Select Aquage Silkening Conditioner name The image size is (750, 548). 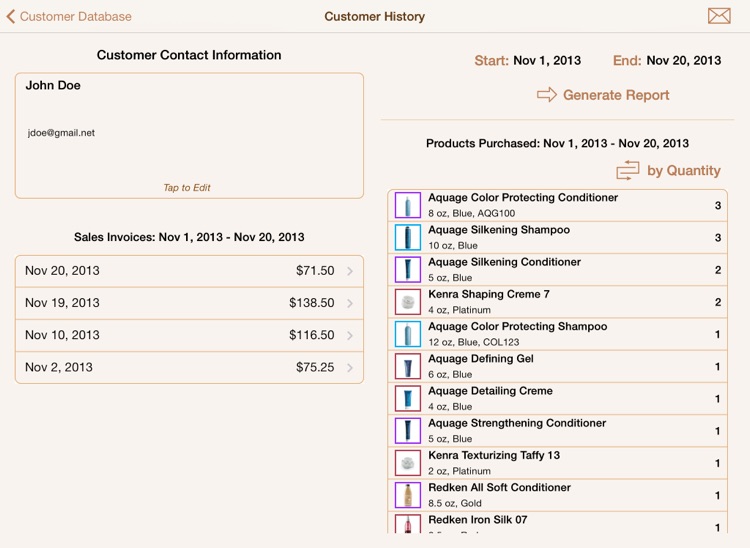pos(504,262)
